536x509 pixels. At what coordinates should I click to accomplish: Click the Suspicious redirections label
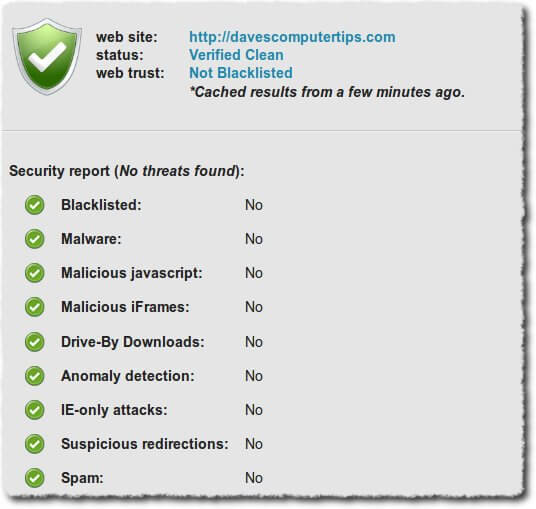click(x=145, y=444)
